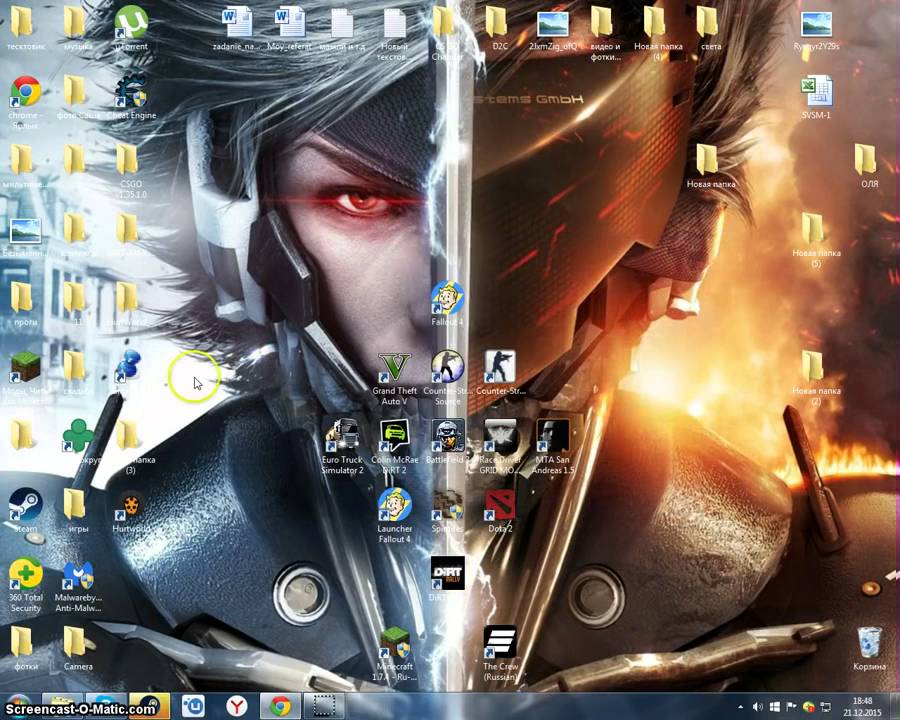Launch the Chrome desktop shortcut
The image size is (900, 720).
tap(25, 102)
